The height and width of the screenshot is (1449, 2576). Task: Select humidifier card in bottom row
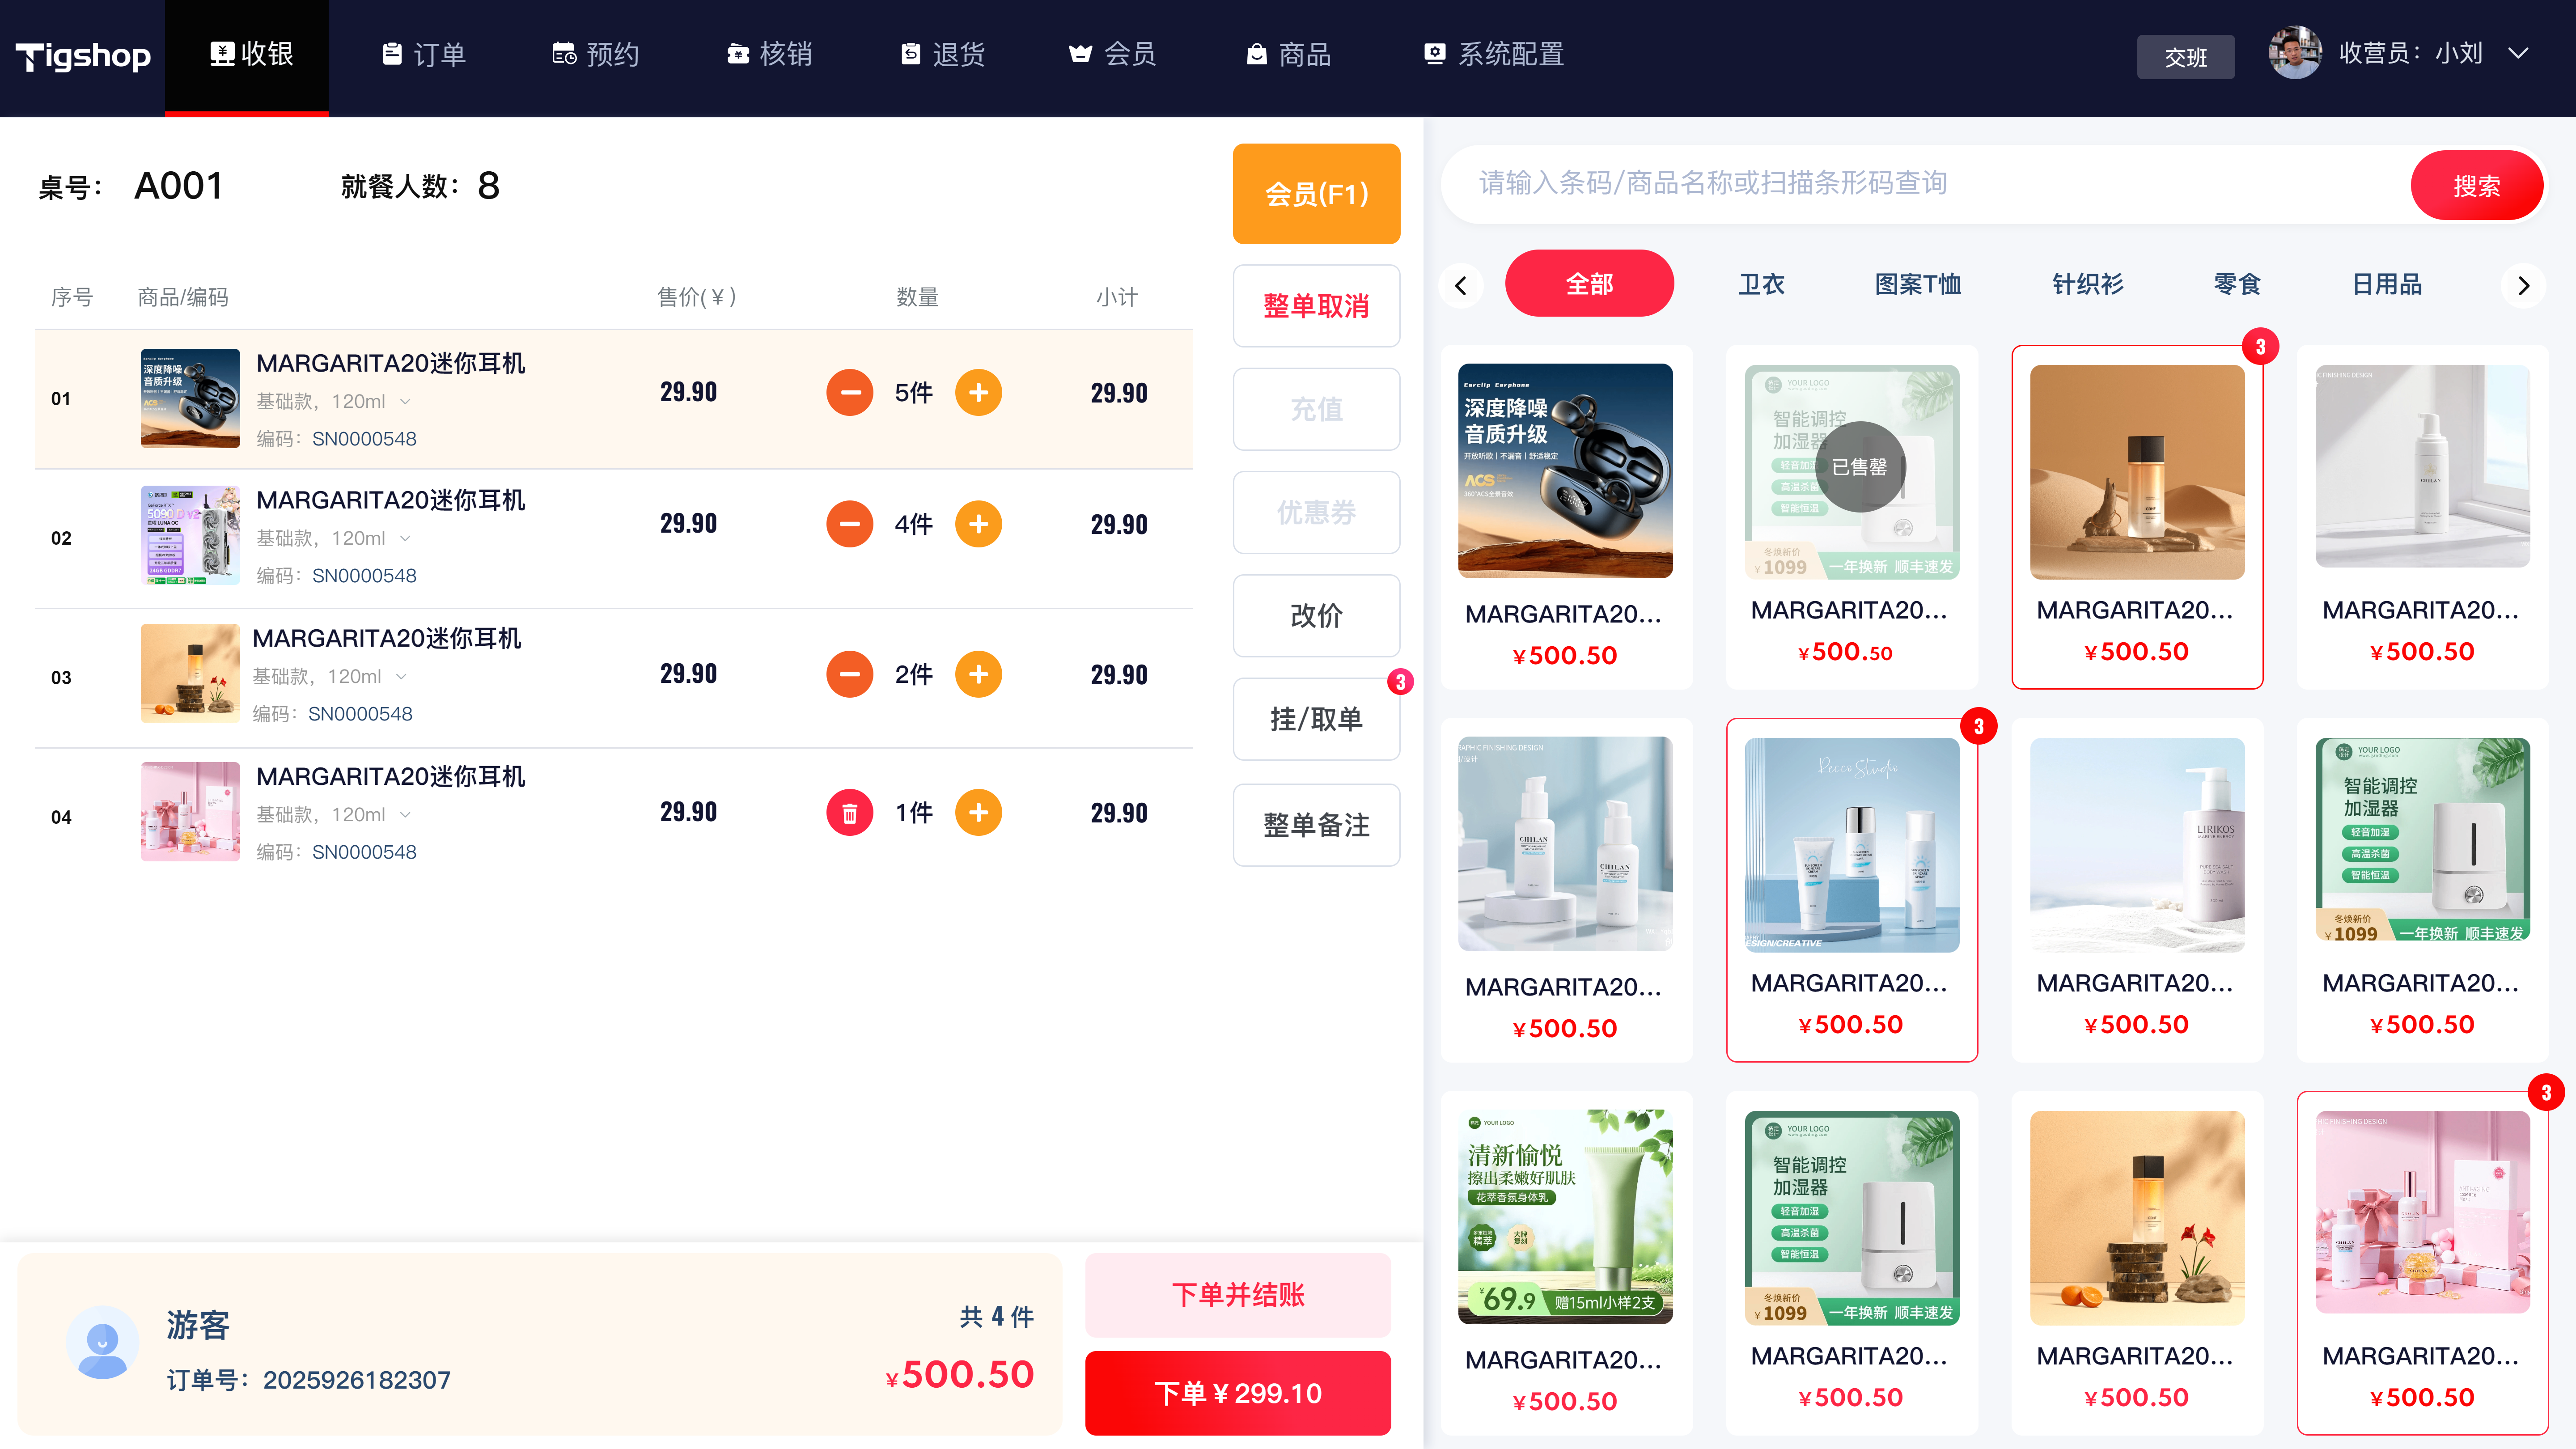[x=1851, y=1263]
